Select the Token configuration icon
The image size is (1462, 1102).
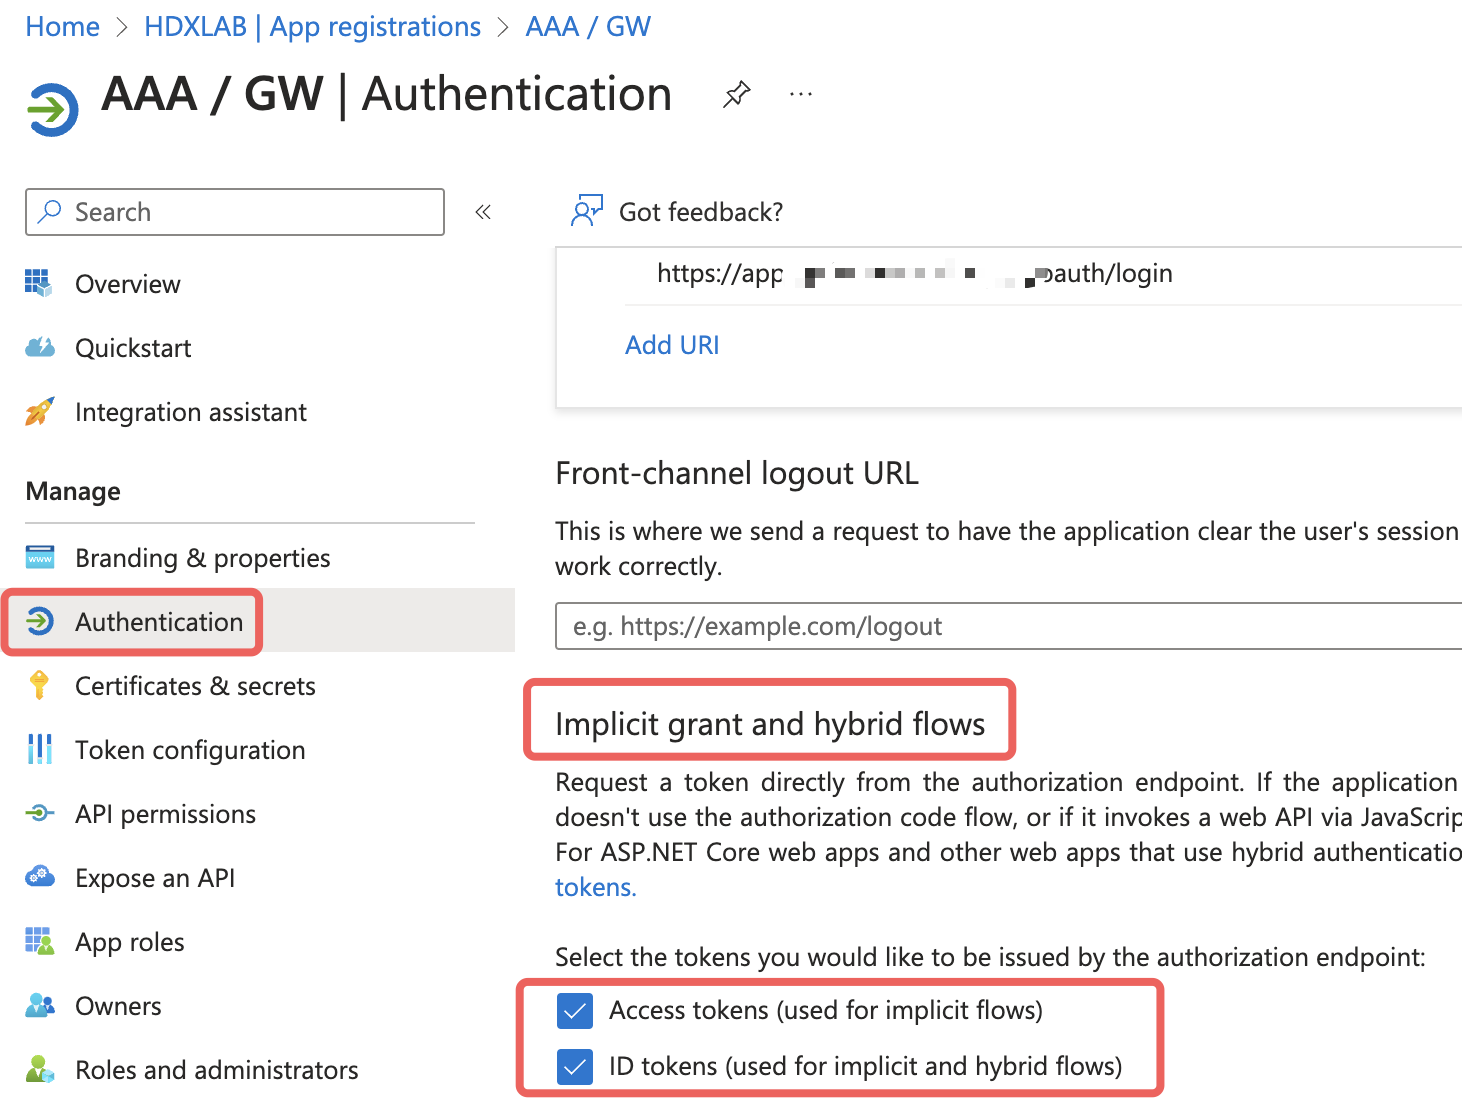[40, 749]
